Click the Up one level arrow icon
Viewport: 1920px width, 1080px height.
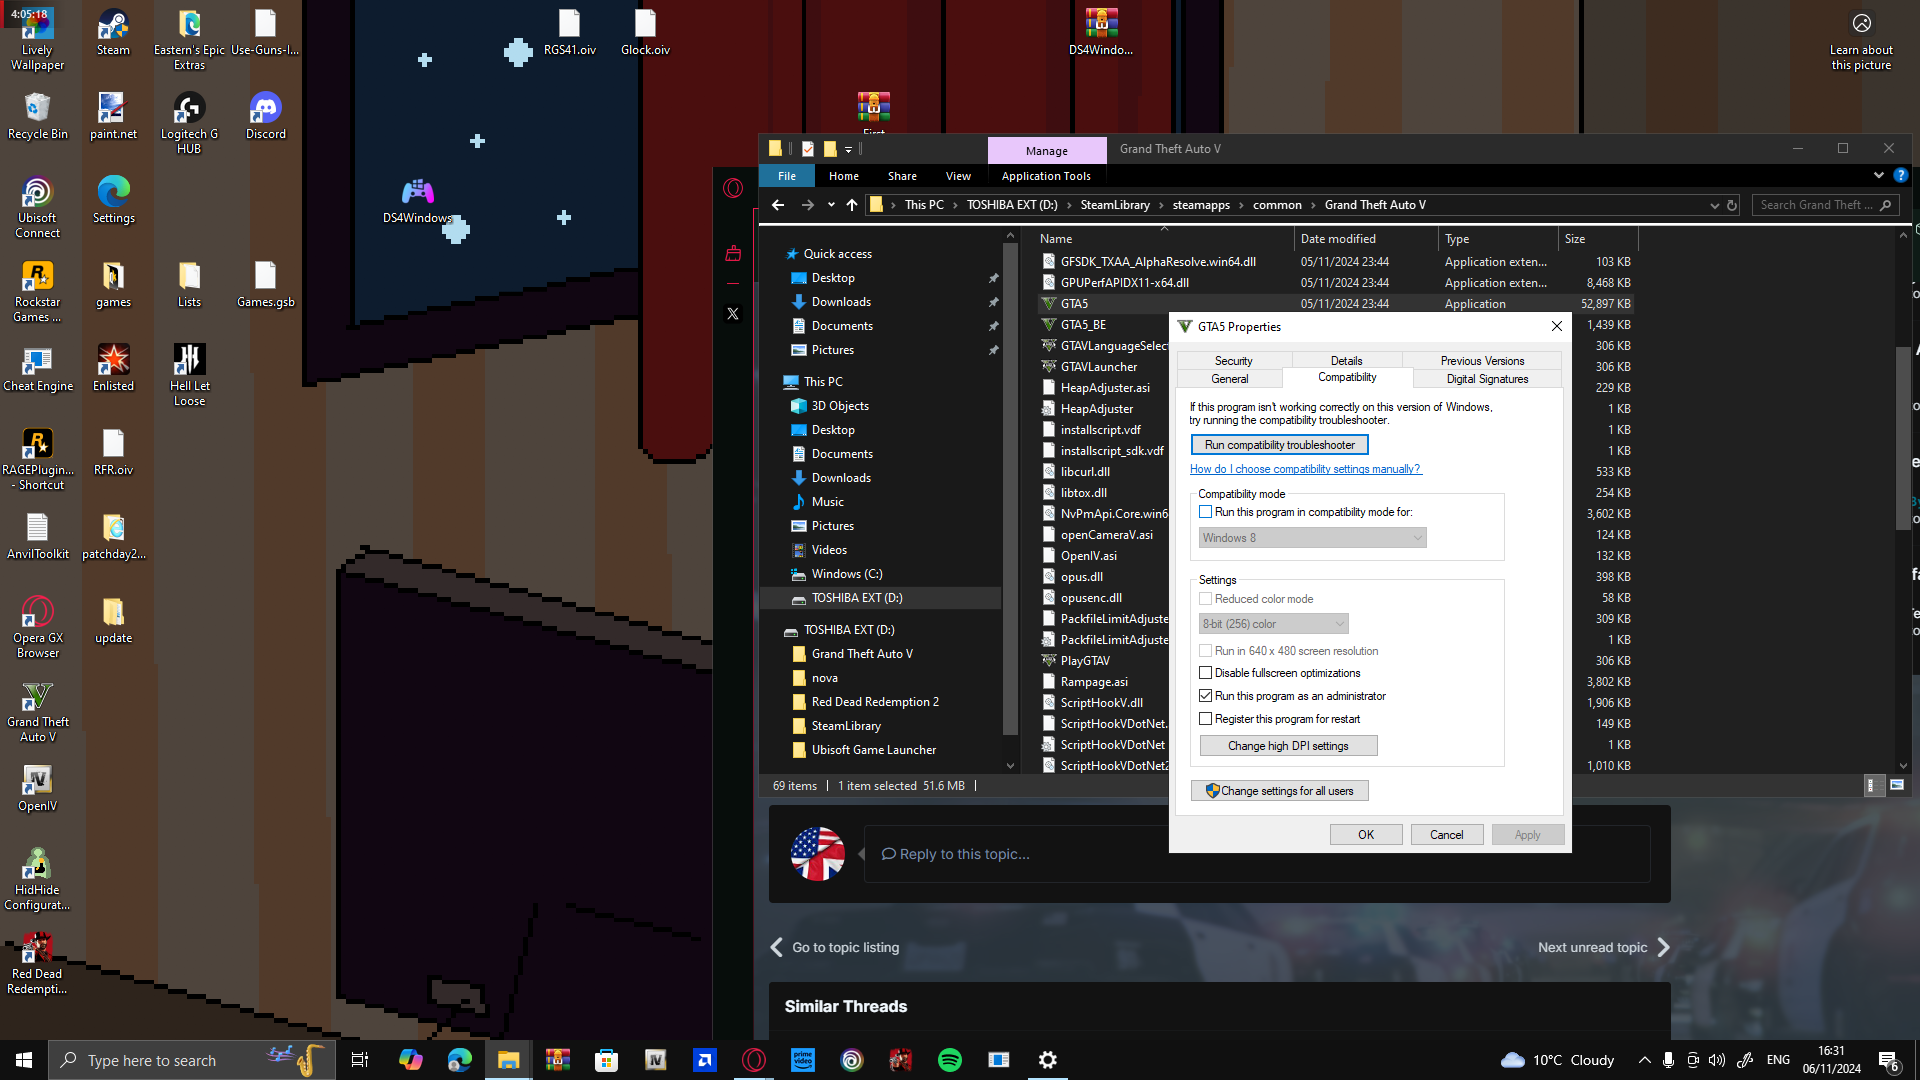click(851, 205)
